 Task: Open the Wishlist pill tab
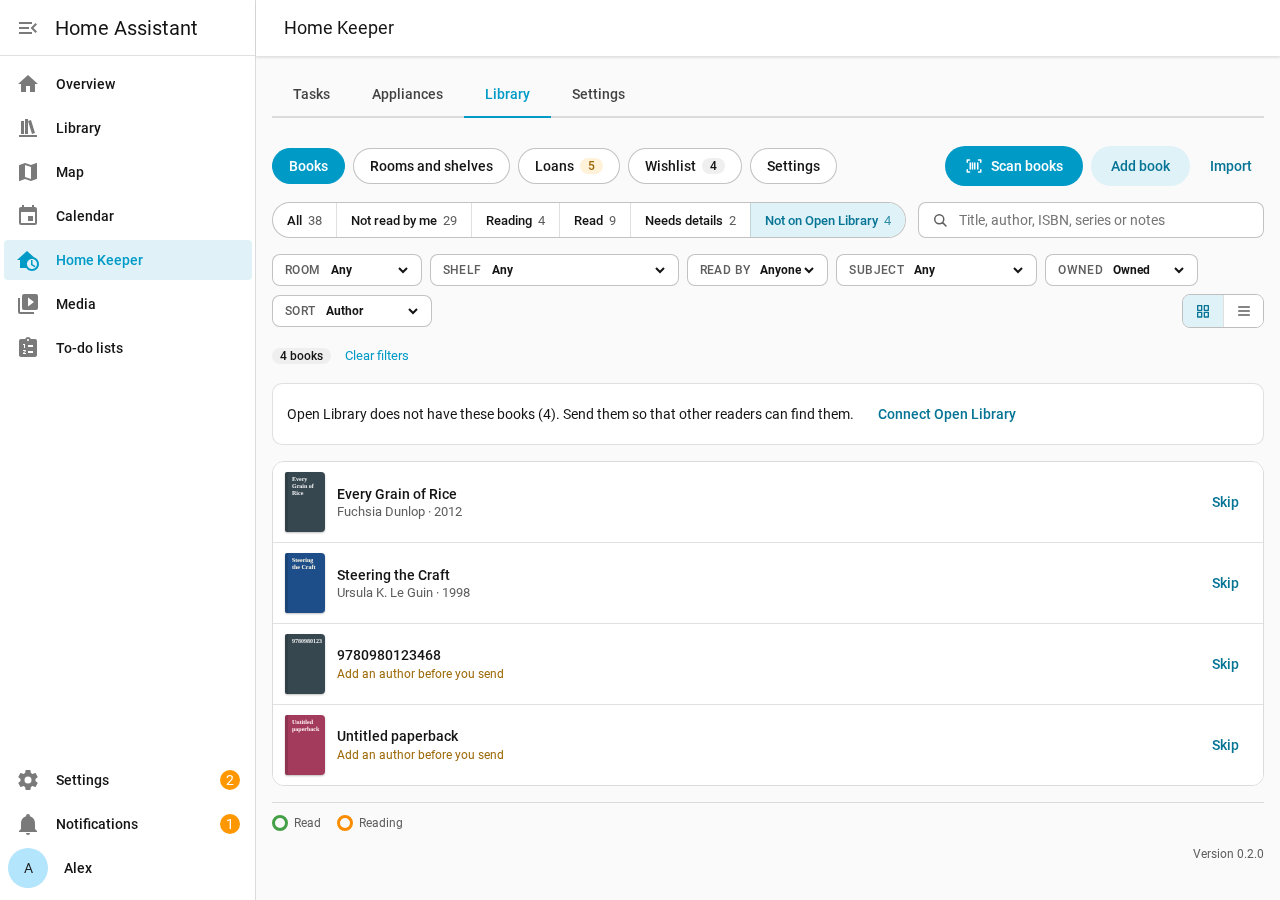click(685, 166)
